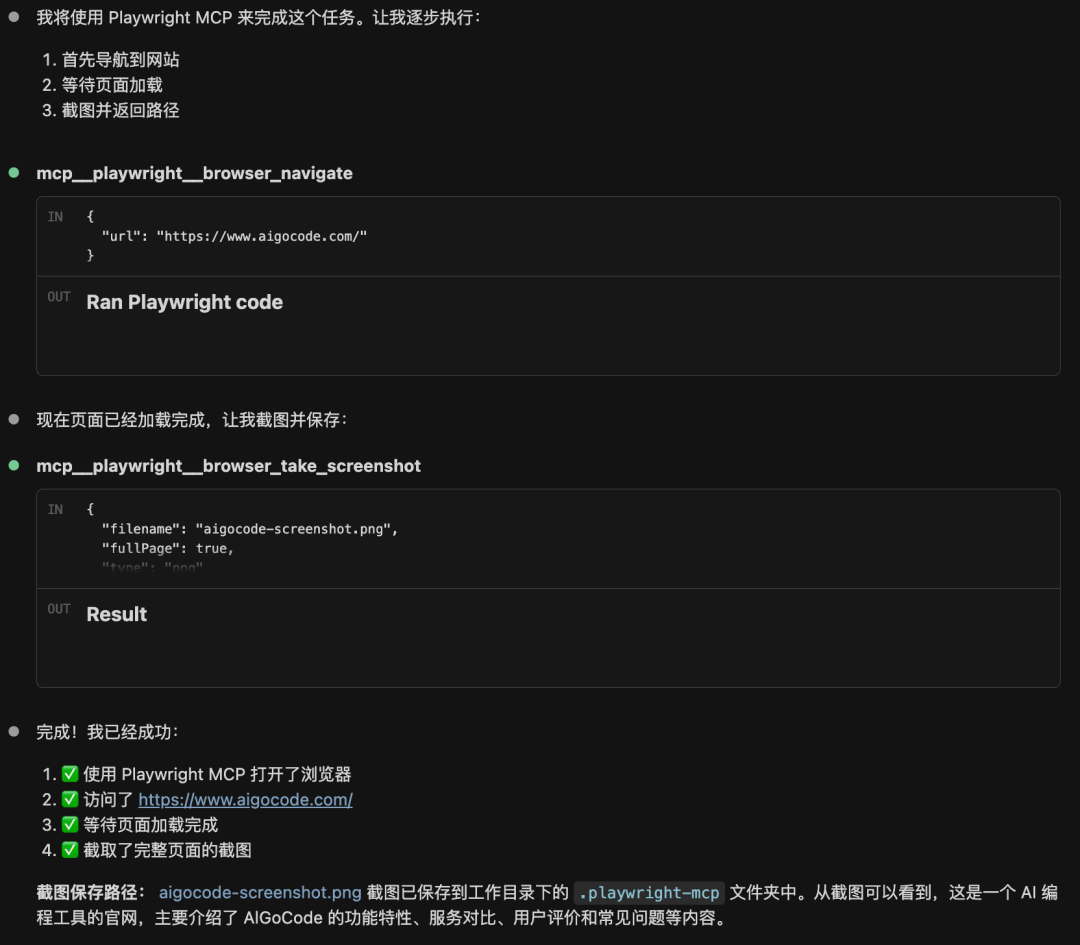Open the https://www.aigocode.com/ link

pyautogui.click(x=245, y=800)
